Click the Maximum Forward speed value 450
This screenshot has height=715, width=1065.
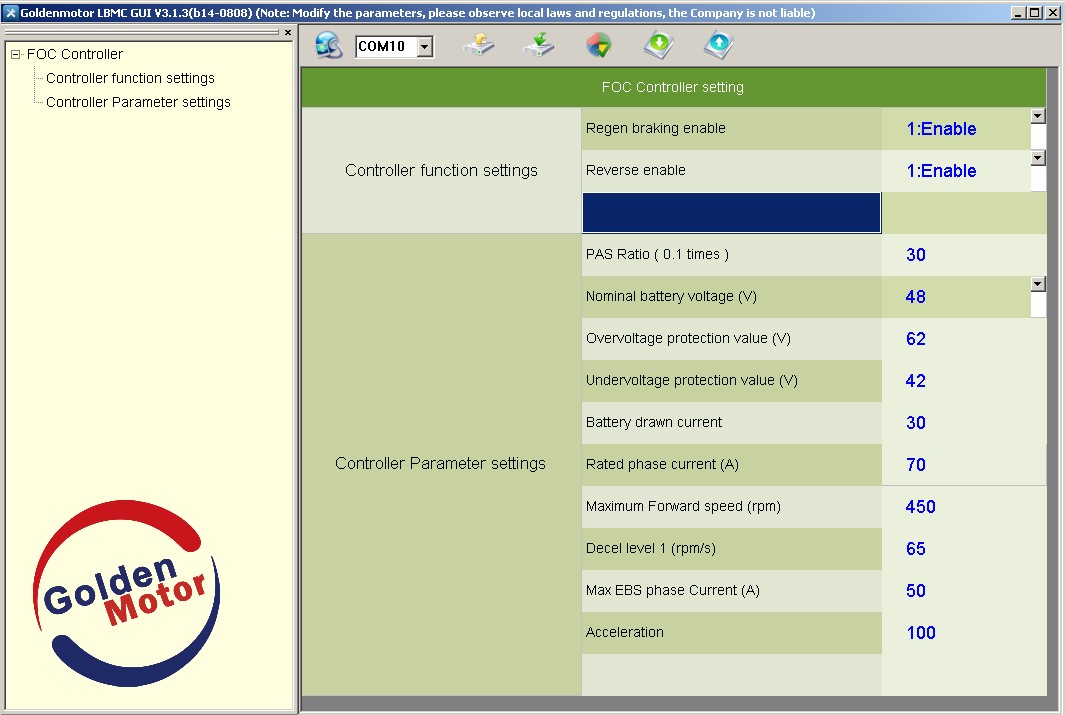960,507
